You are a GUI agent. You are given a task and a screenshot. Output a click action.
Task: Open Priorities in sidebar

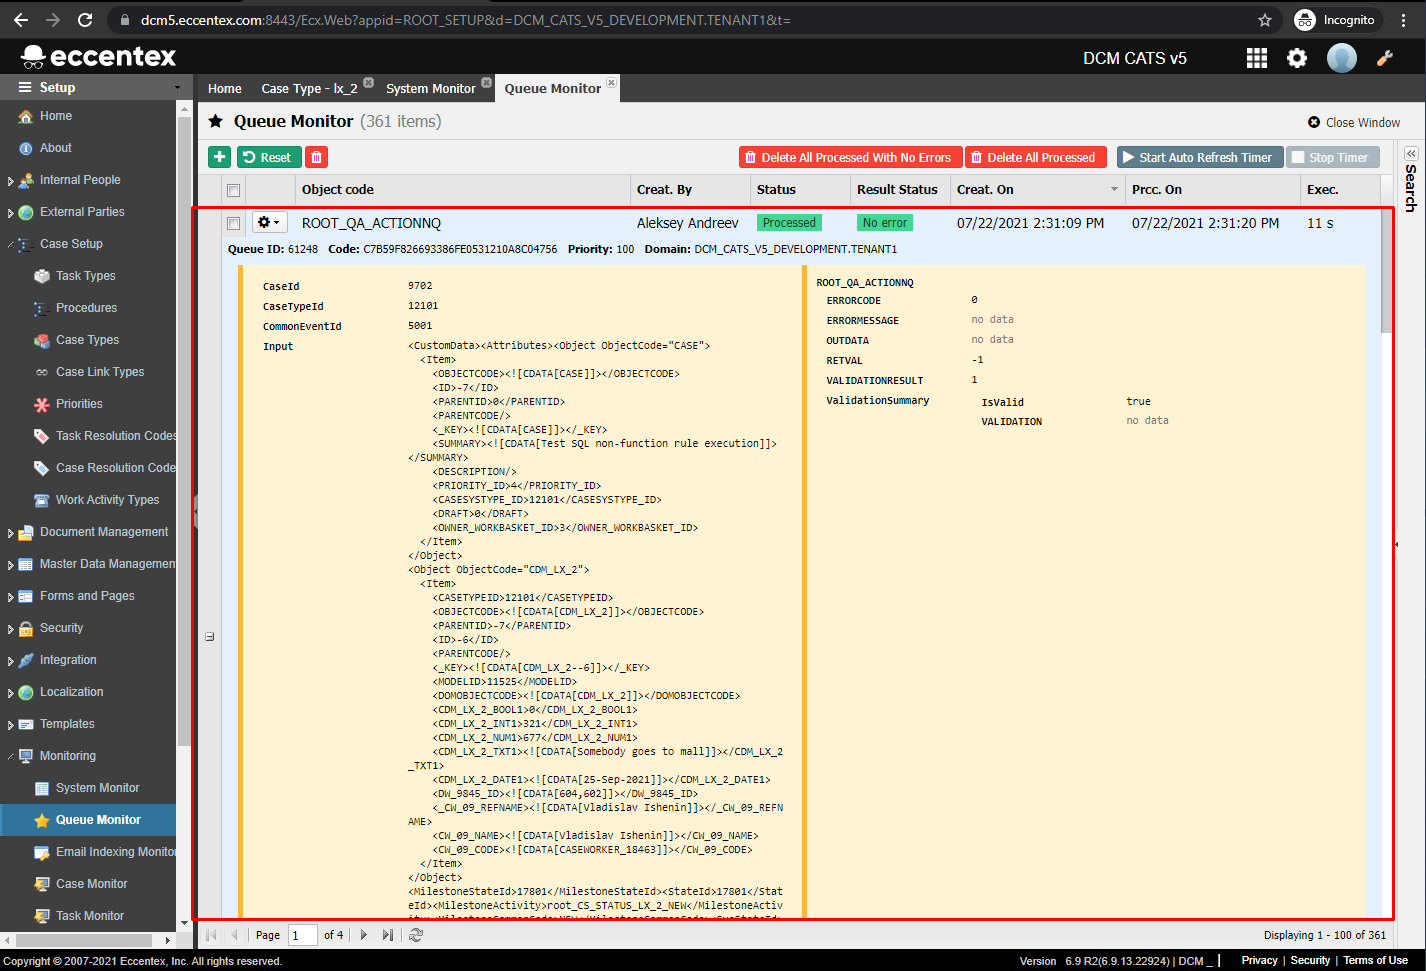click(80, 404)
